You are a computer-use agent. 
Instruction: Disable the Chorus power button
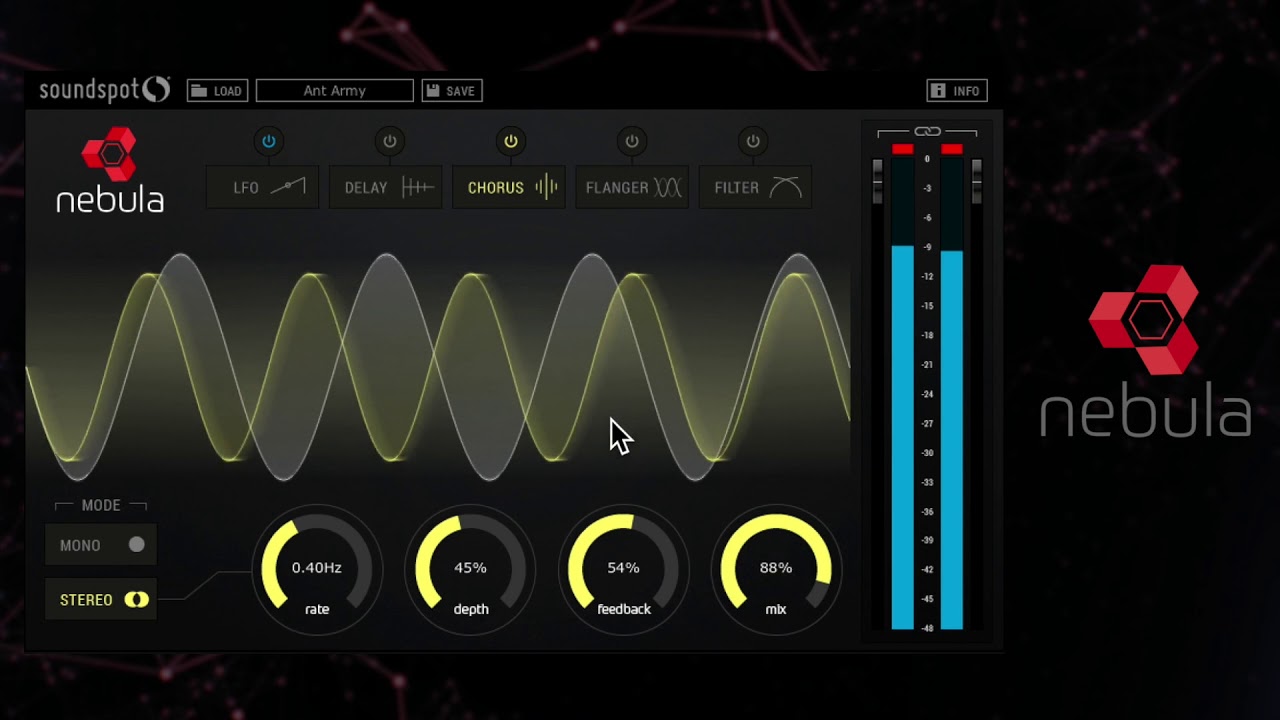click(x=511, y=141)
